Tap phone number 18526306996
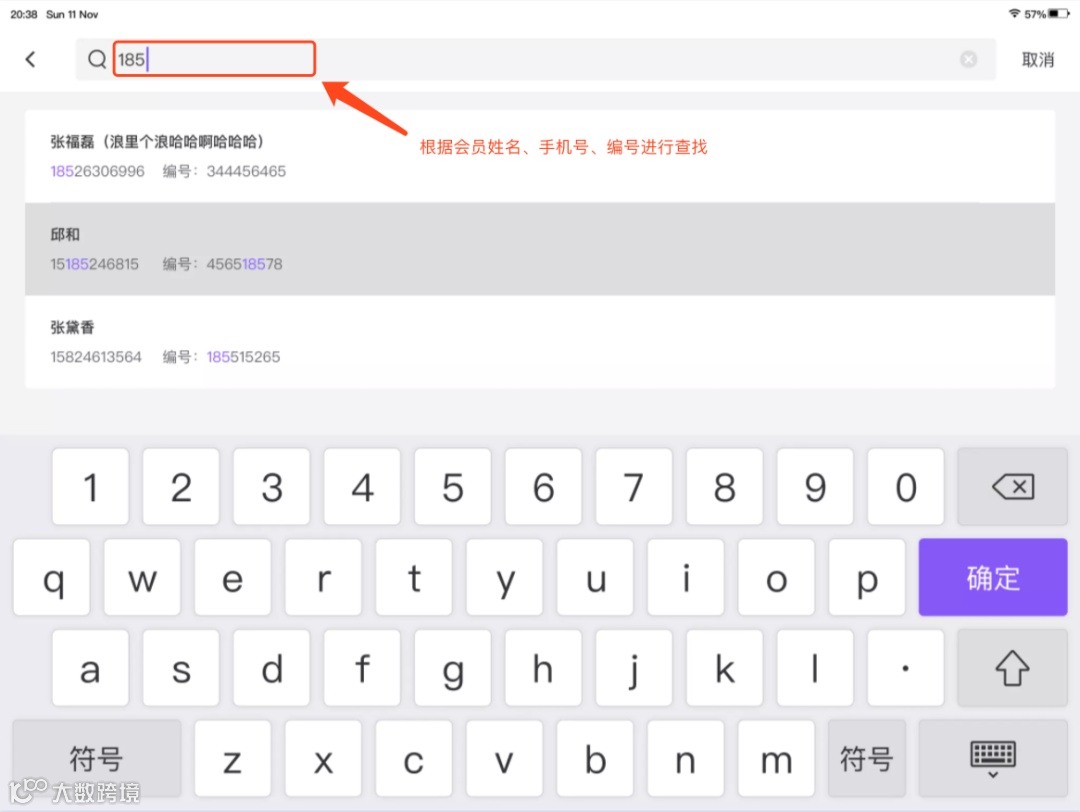Screen dimensions: 1080x812 click(97, 171)
